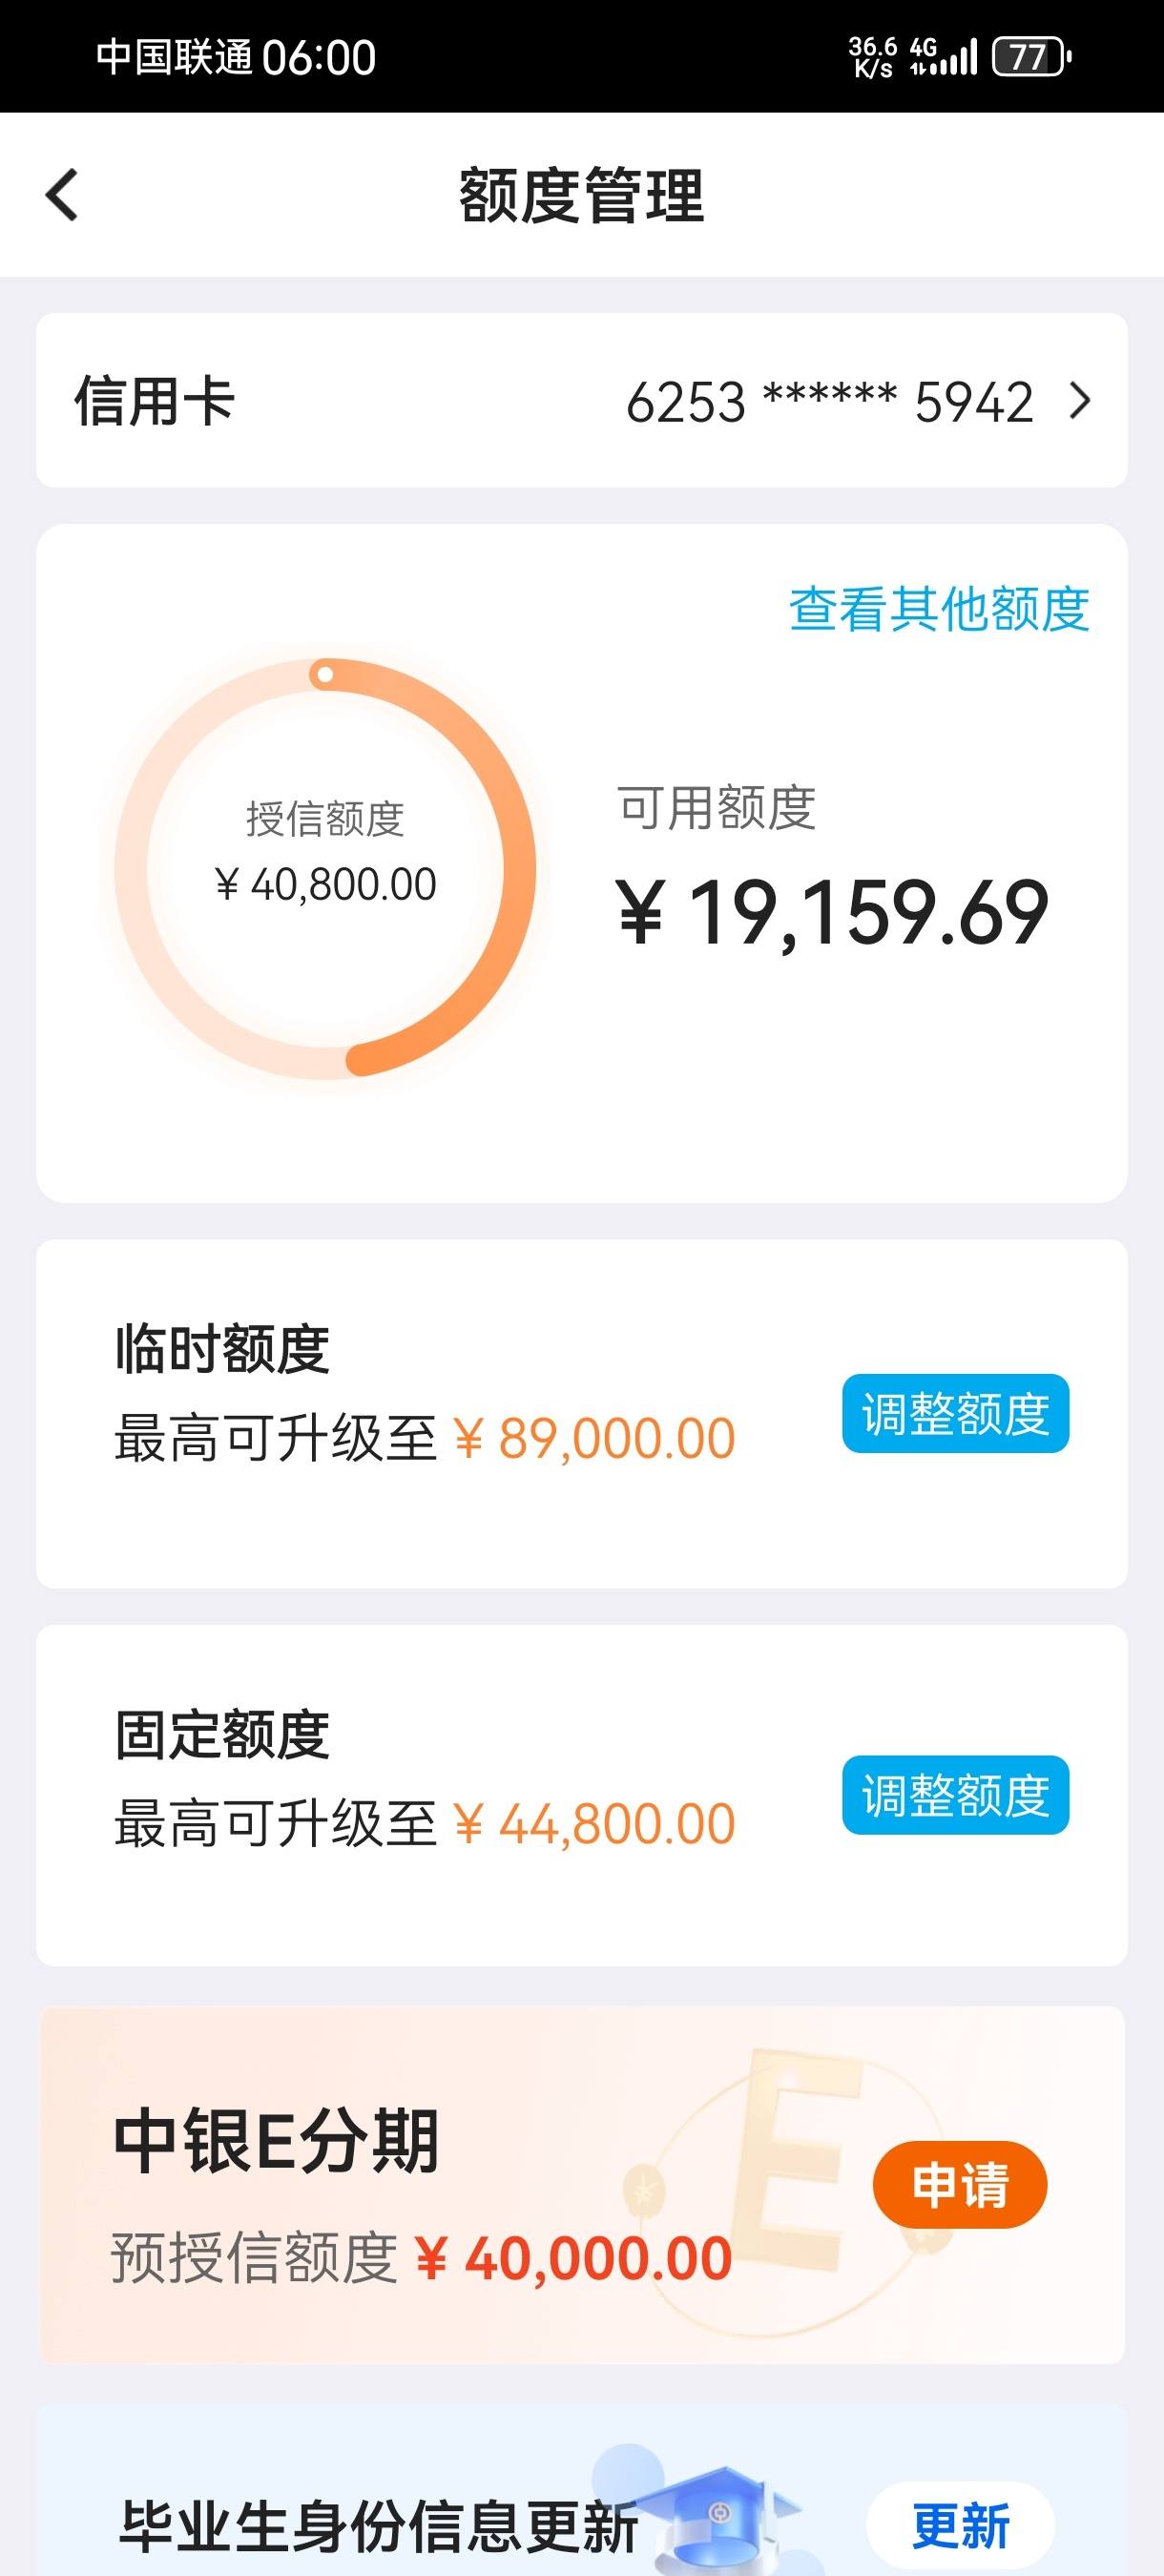
Task: Update graduate identity info with 更新
Action: click(x=960, y=2525)
